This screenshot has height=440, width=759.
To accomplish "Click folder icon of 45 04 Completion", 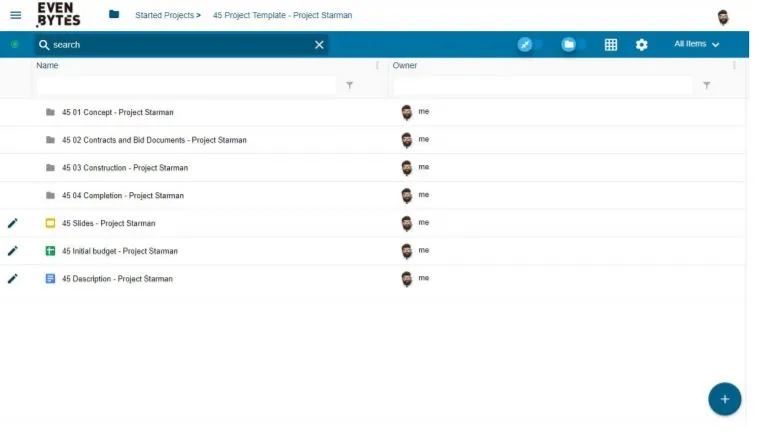I will point(50,196).
